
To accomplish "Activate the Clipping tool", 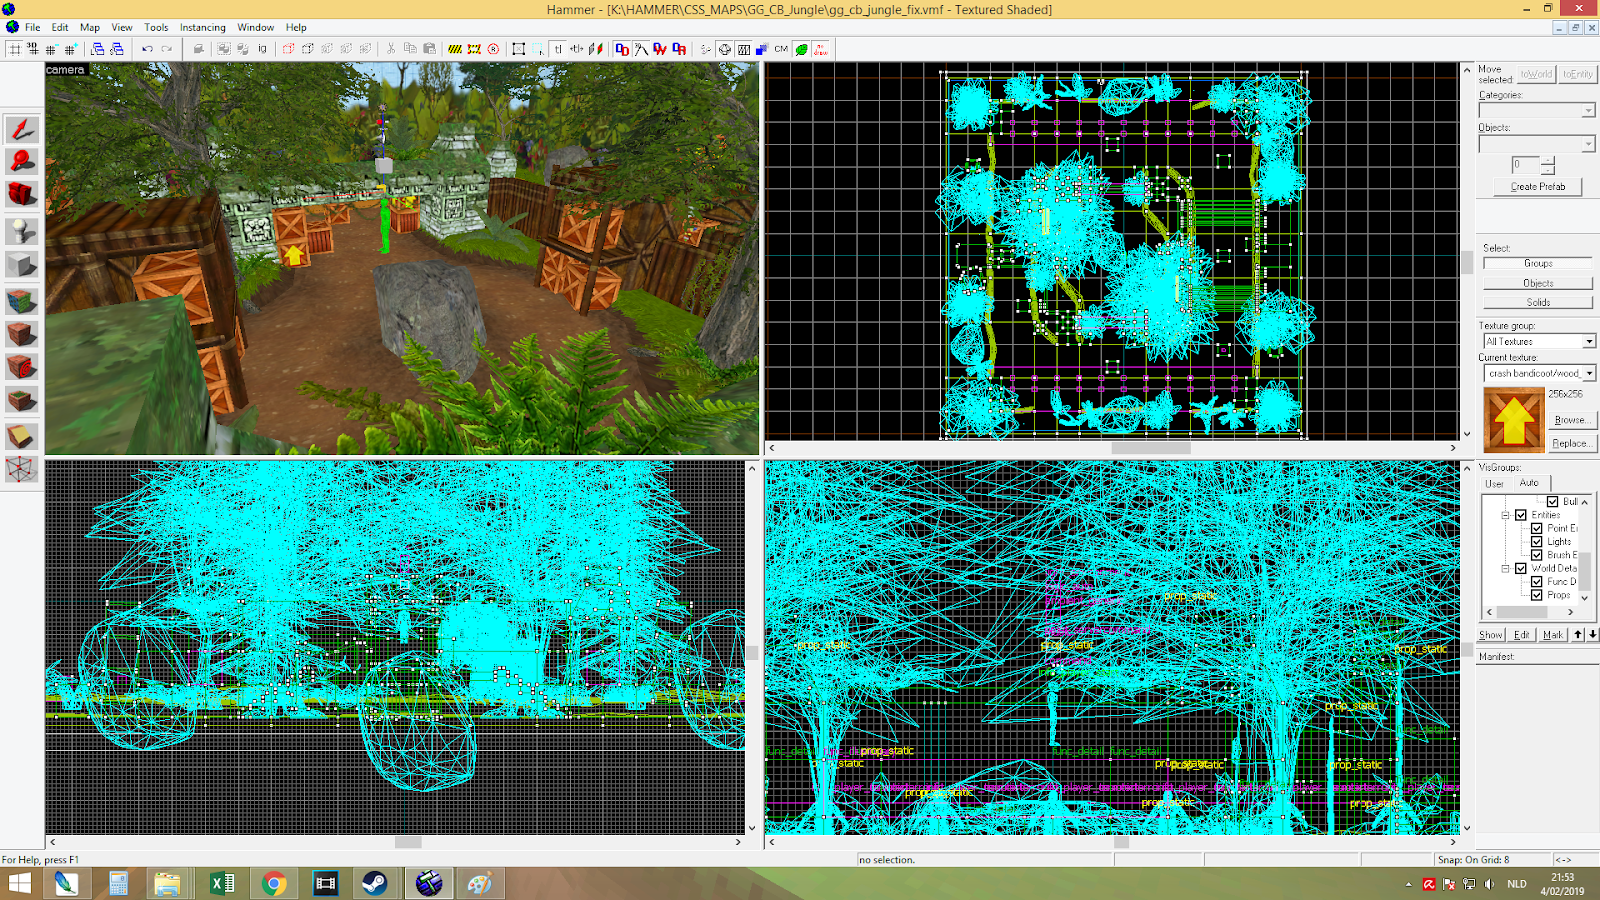I will 22,436.
